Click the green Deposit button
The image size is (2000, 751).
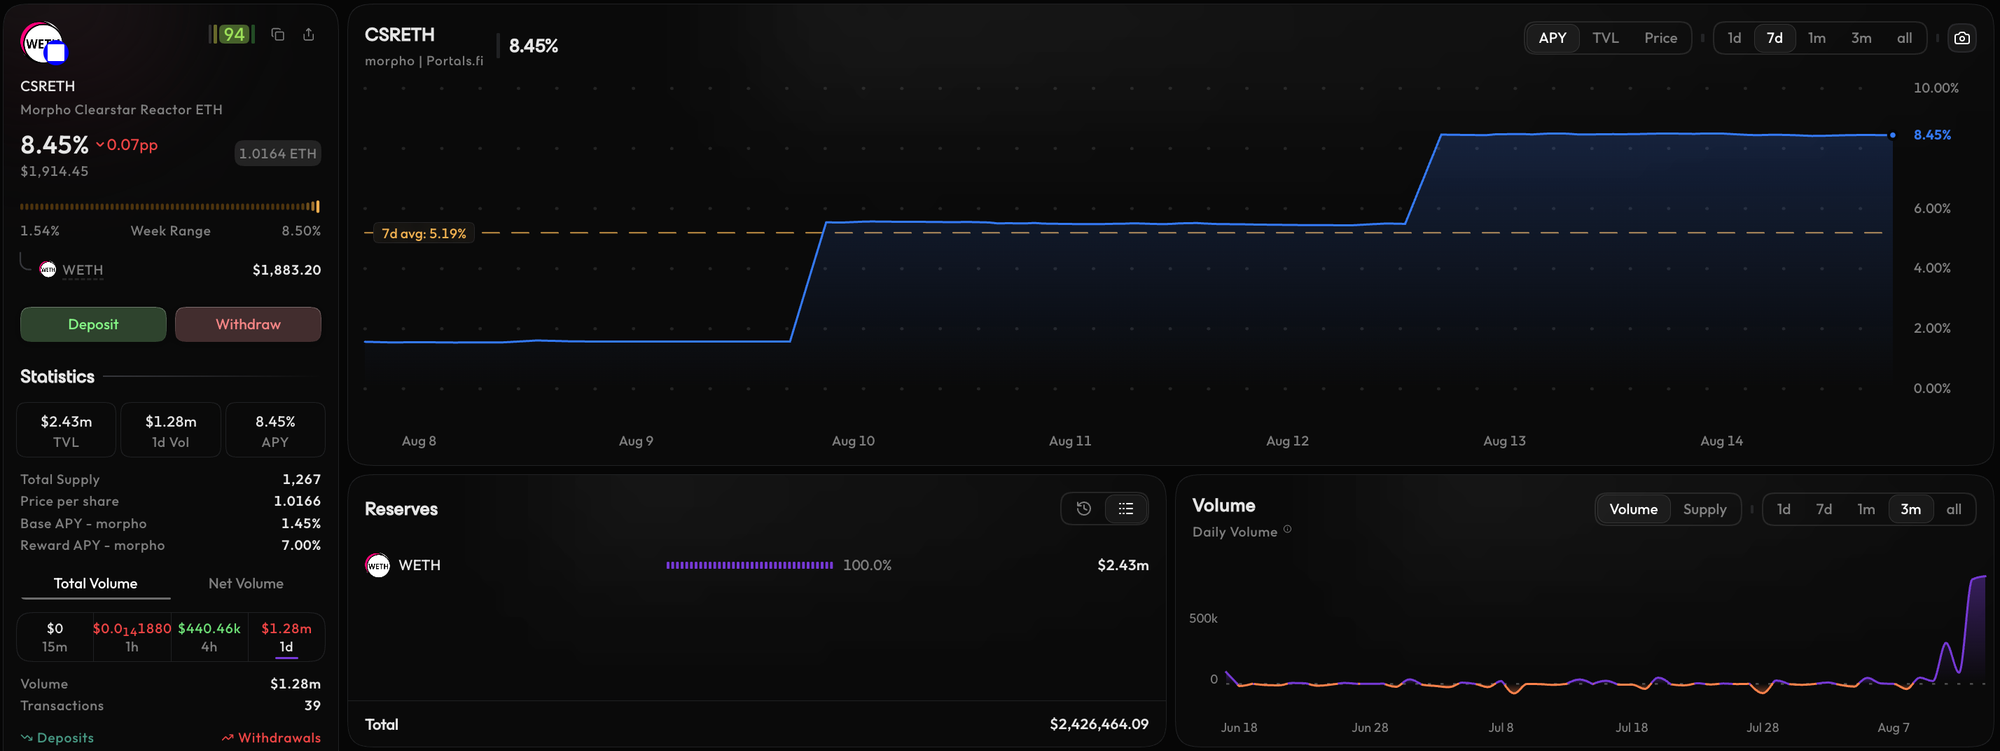[x=93, y=324]
